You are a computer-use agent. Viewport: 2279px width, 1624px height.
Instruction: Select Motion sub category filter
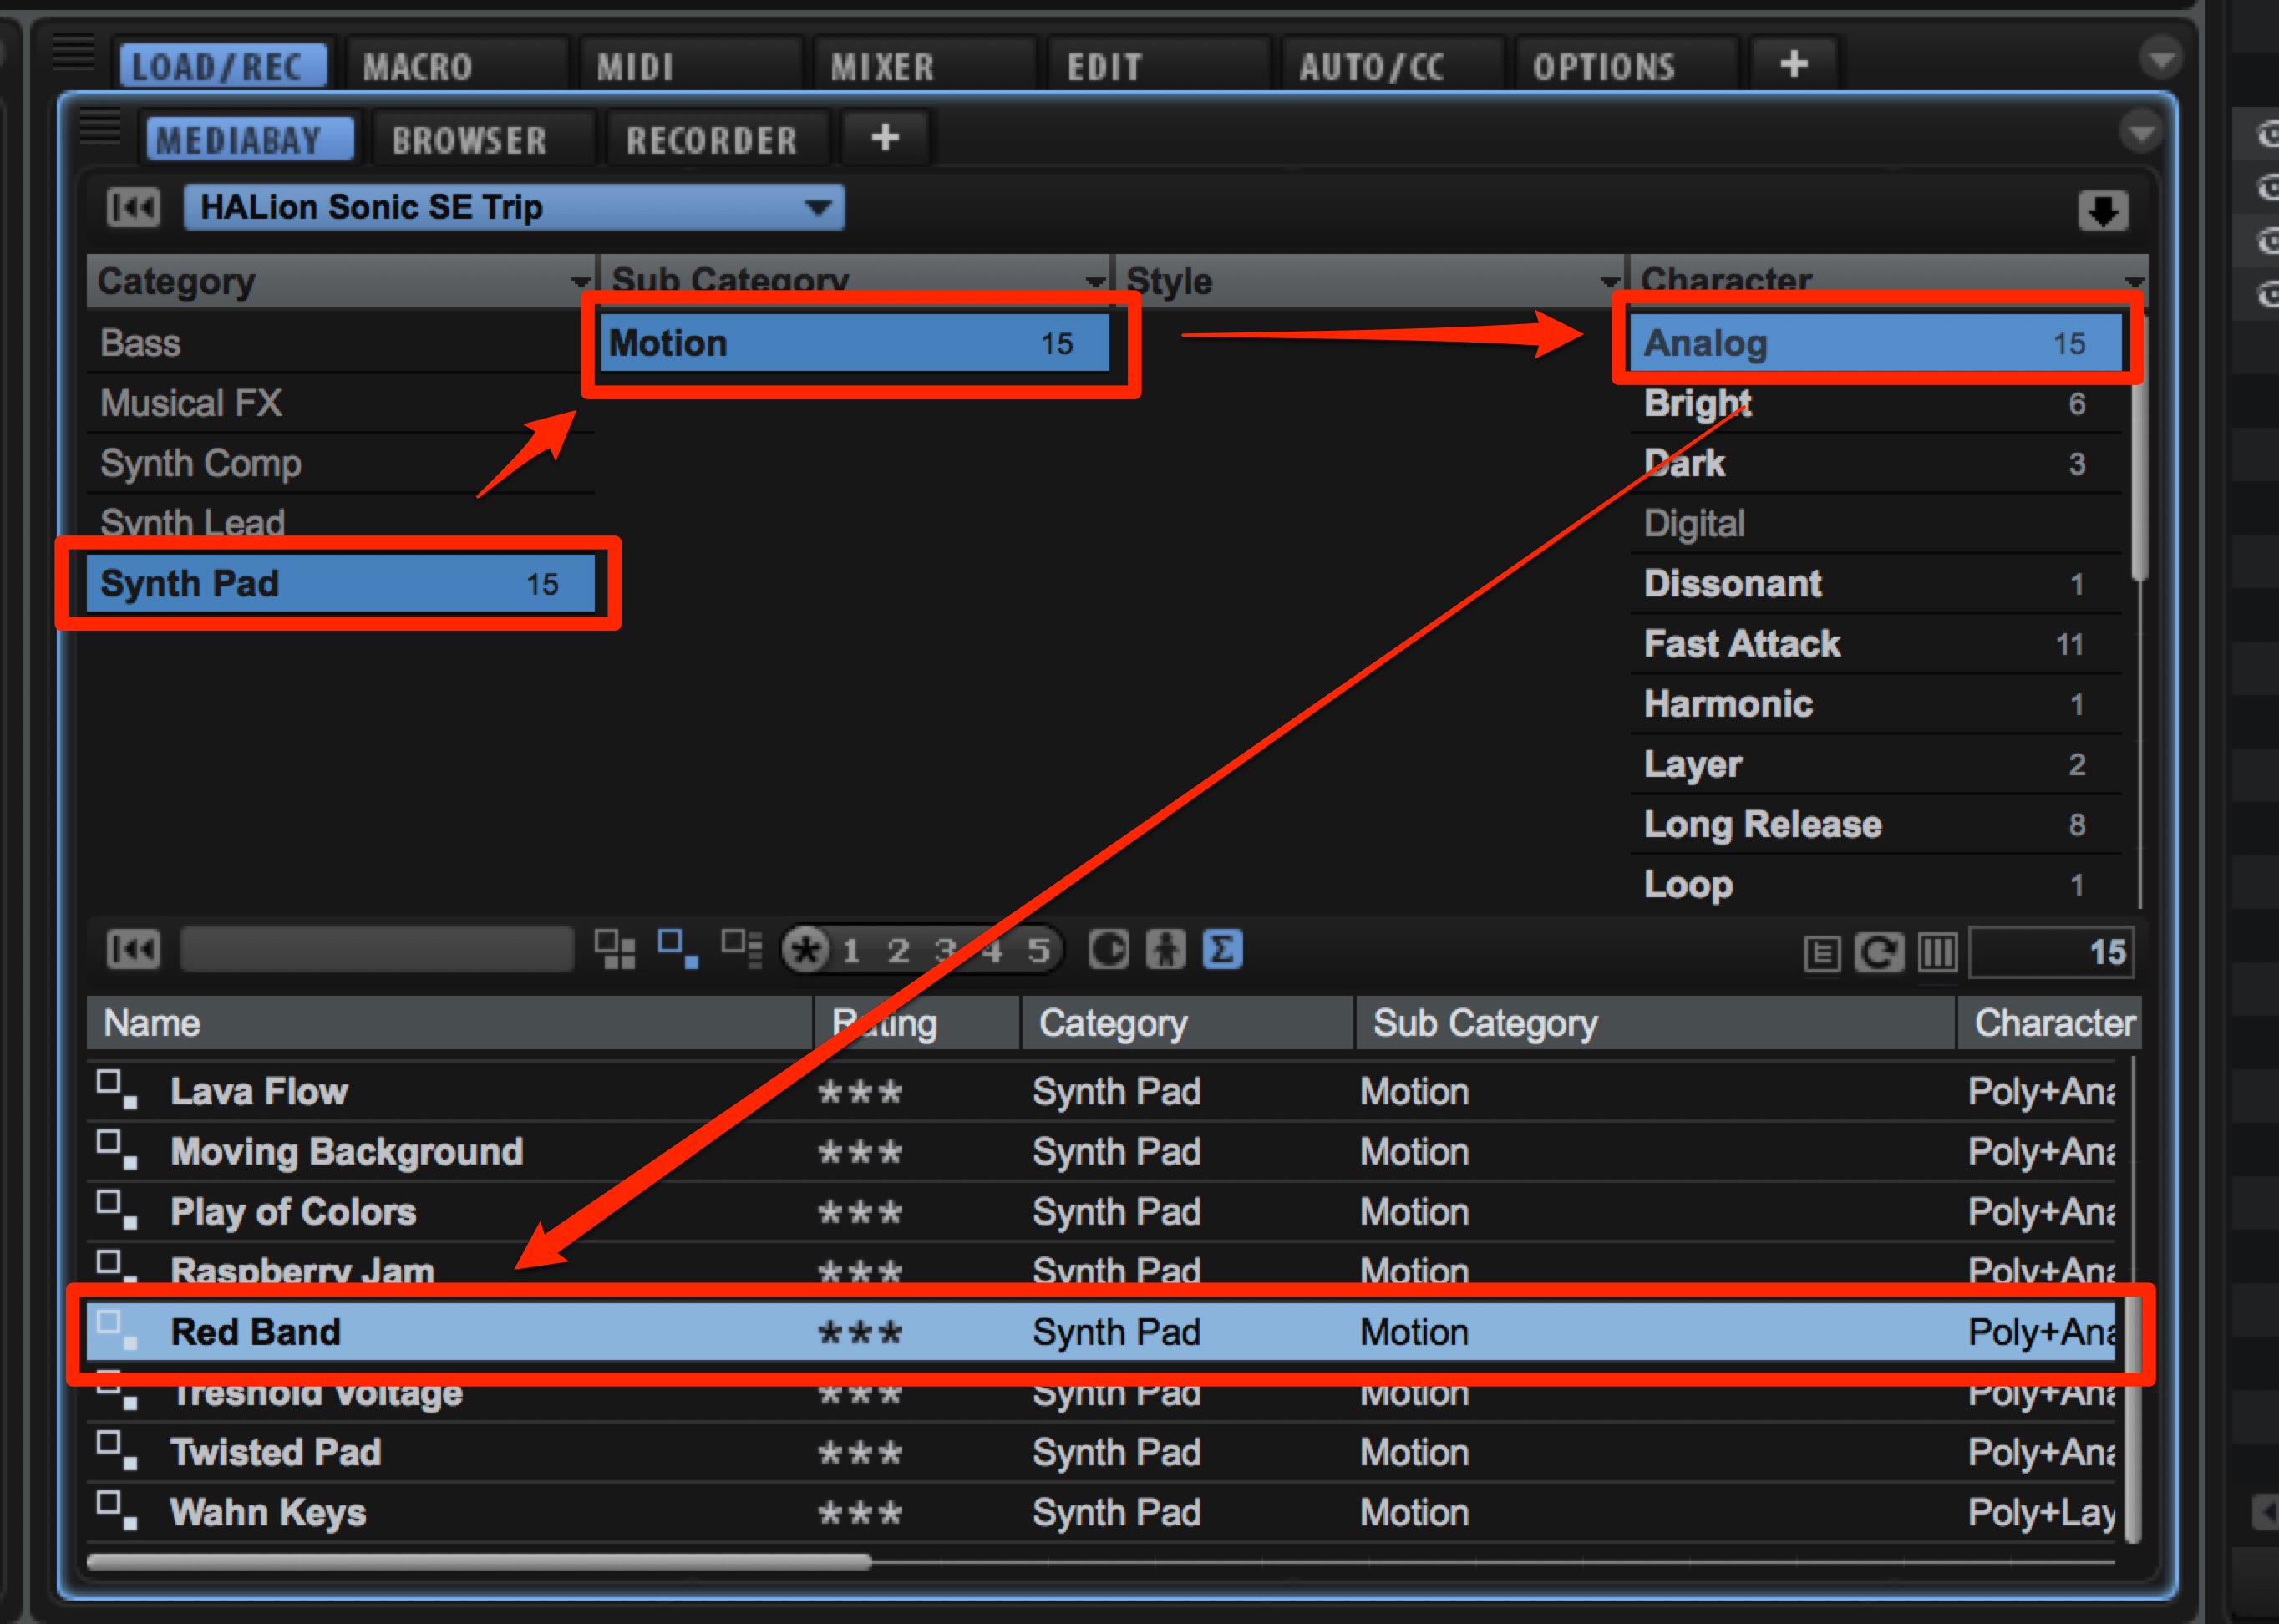[855, 343]
